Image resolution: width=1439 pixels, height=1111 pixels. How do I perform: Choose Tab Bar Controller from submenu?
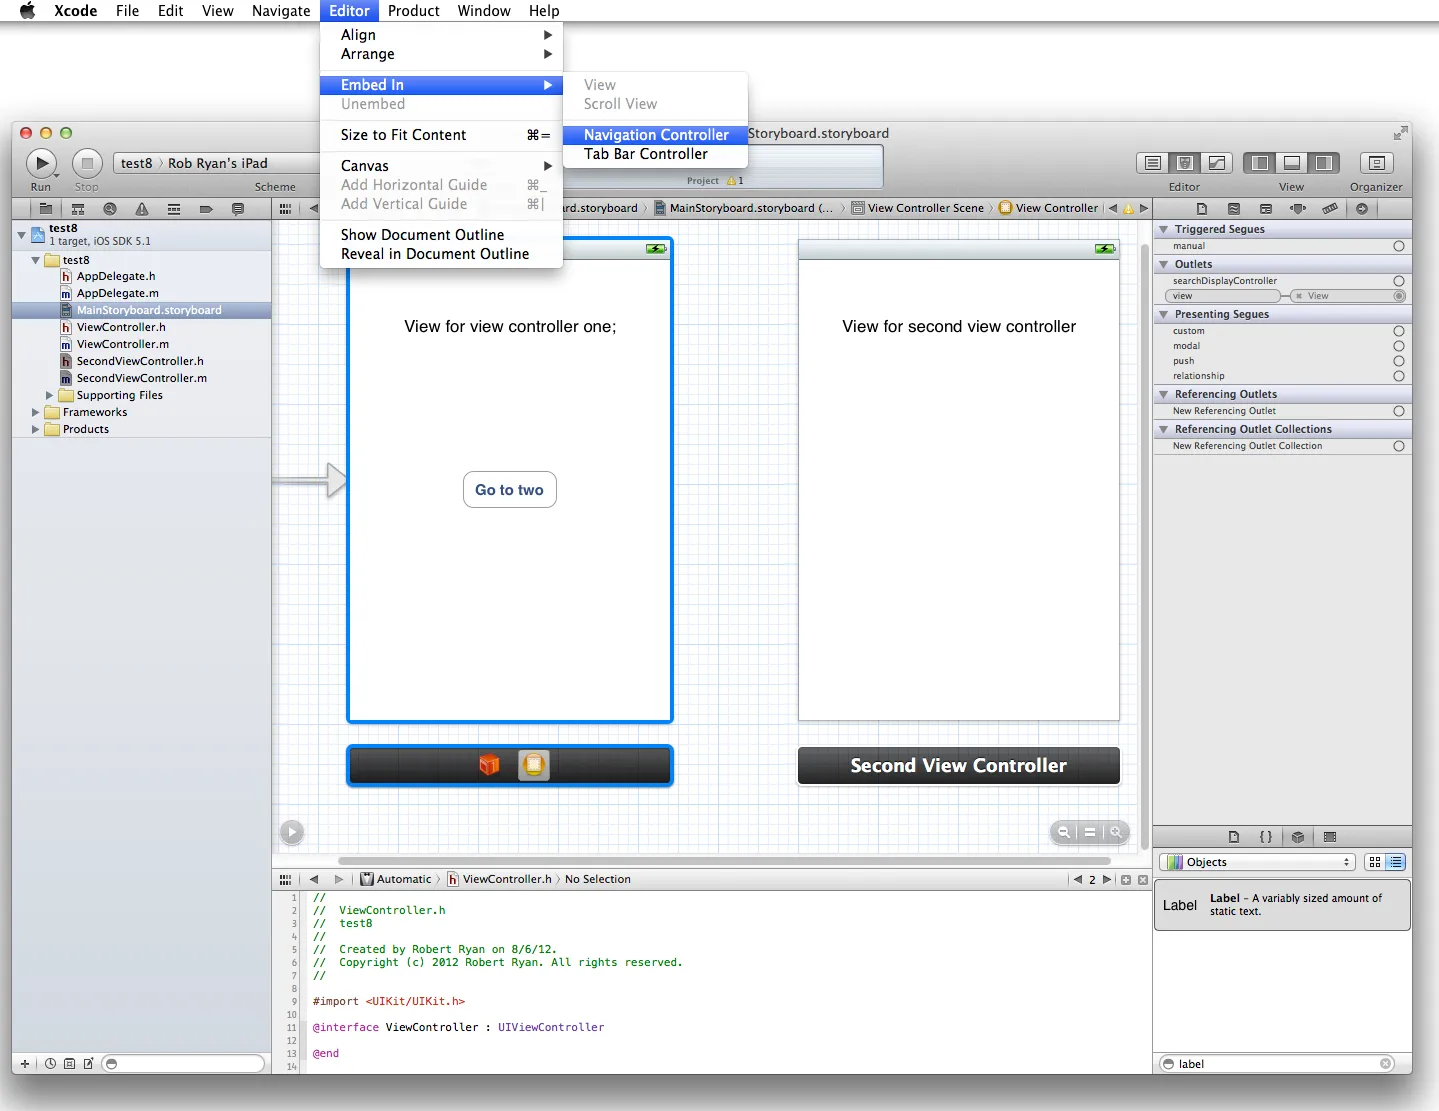(655, 154)
